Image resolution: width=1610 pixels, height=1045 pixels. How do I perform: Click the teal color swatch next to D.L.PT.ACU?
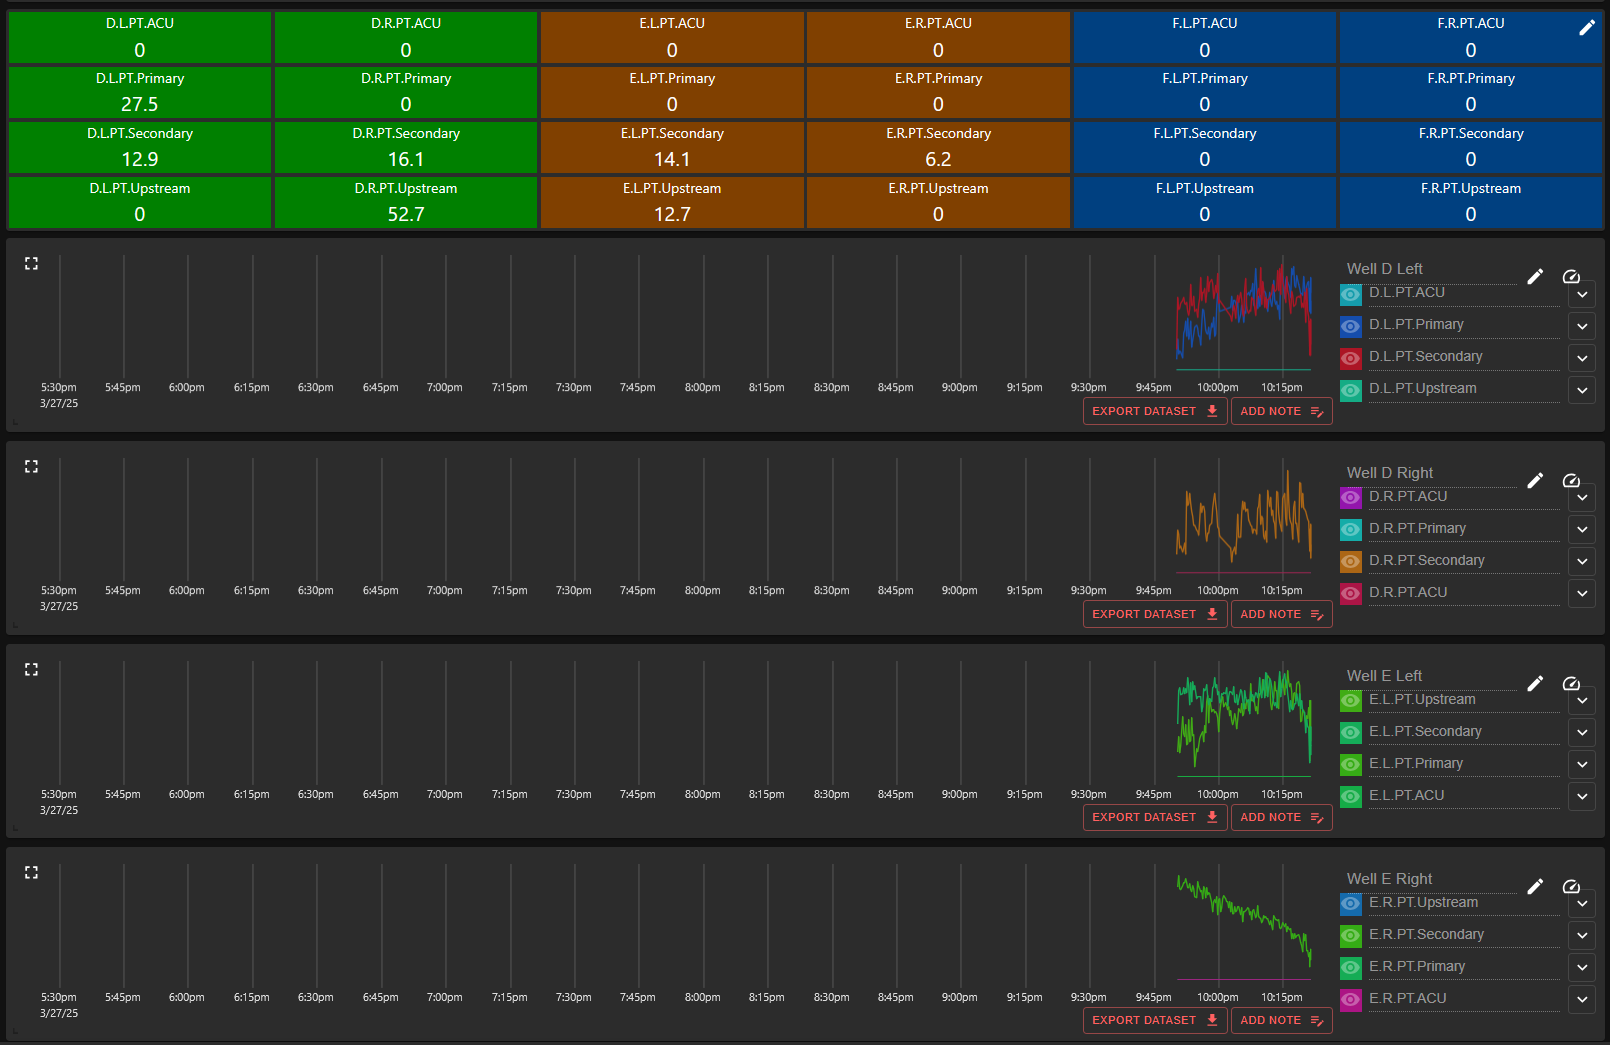(x=1350, y=294)
